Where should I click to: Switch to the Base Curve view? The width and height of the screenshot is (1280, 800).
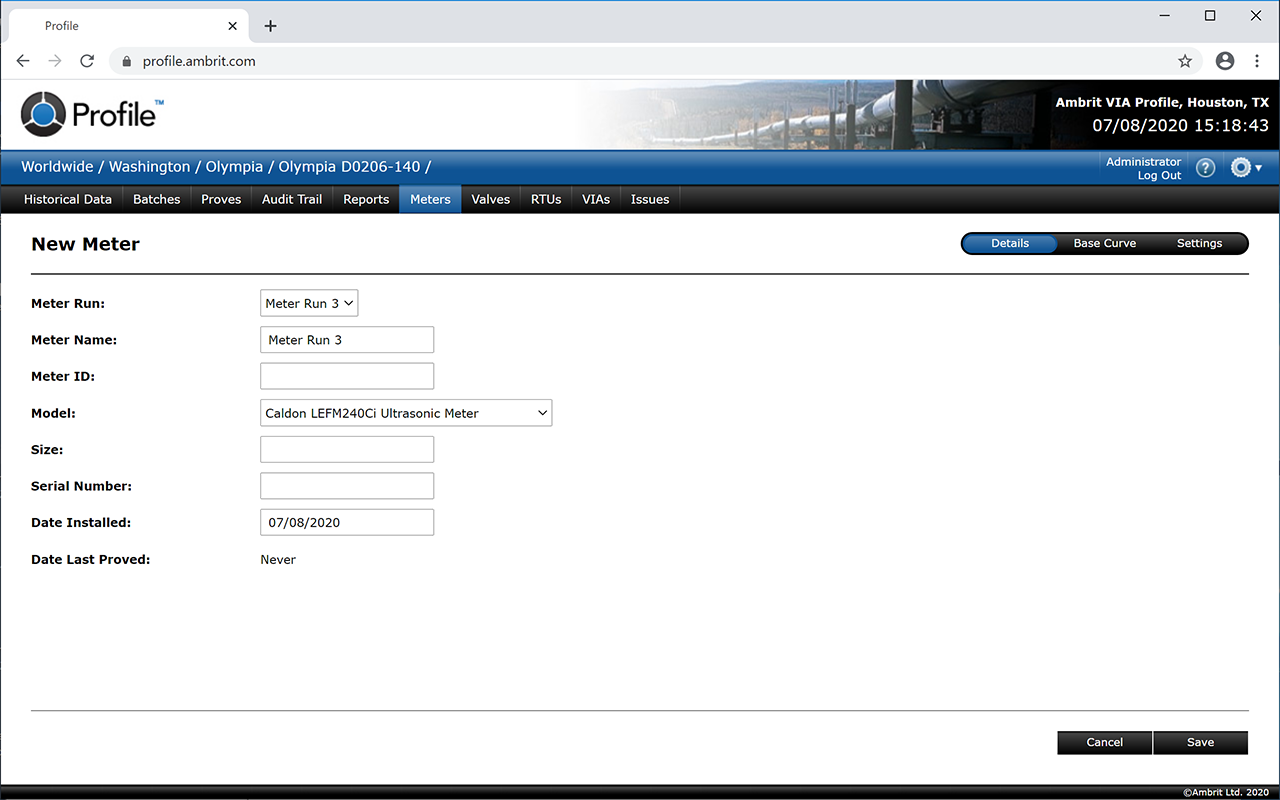pyautogui.click(x=1104, y=243)
